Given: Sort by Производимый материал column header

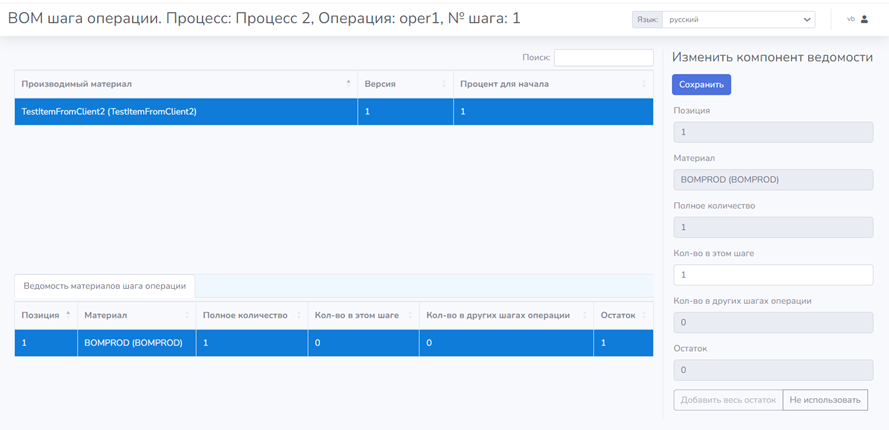Looking at the screenshot, I should [186, 84].
